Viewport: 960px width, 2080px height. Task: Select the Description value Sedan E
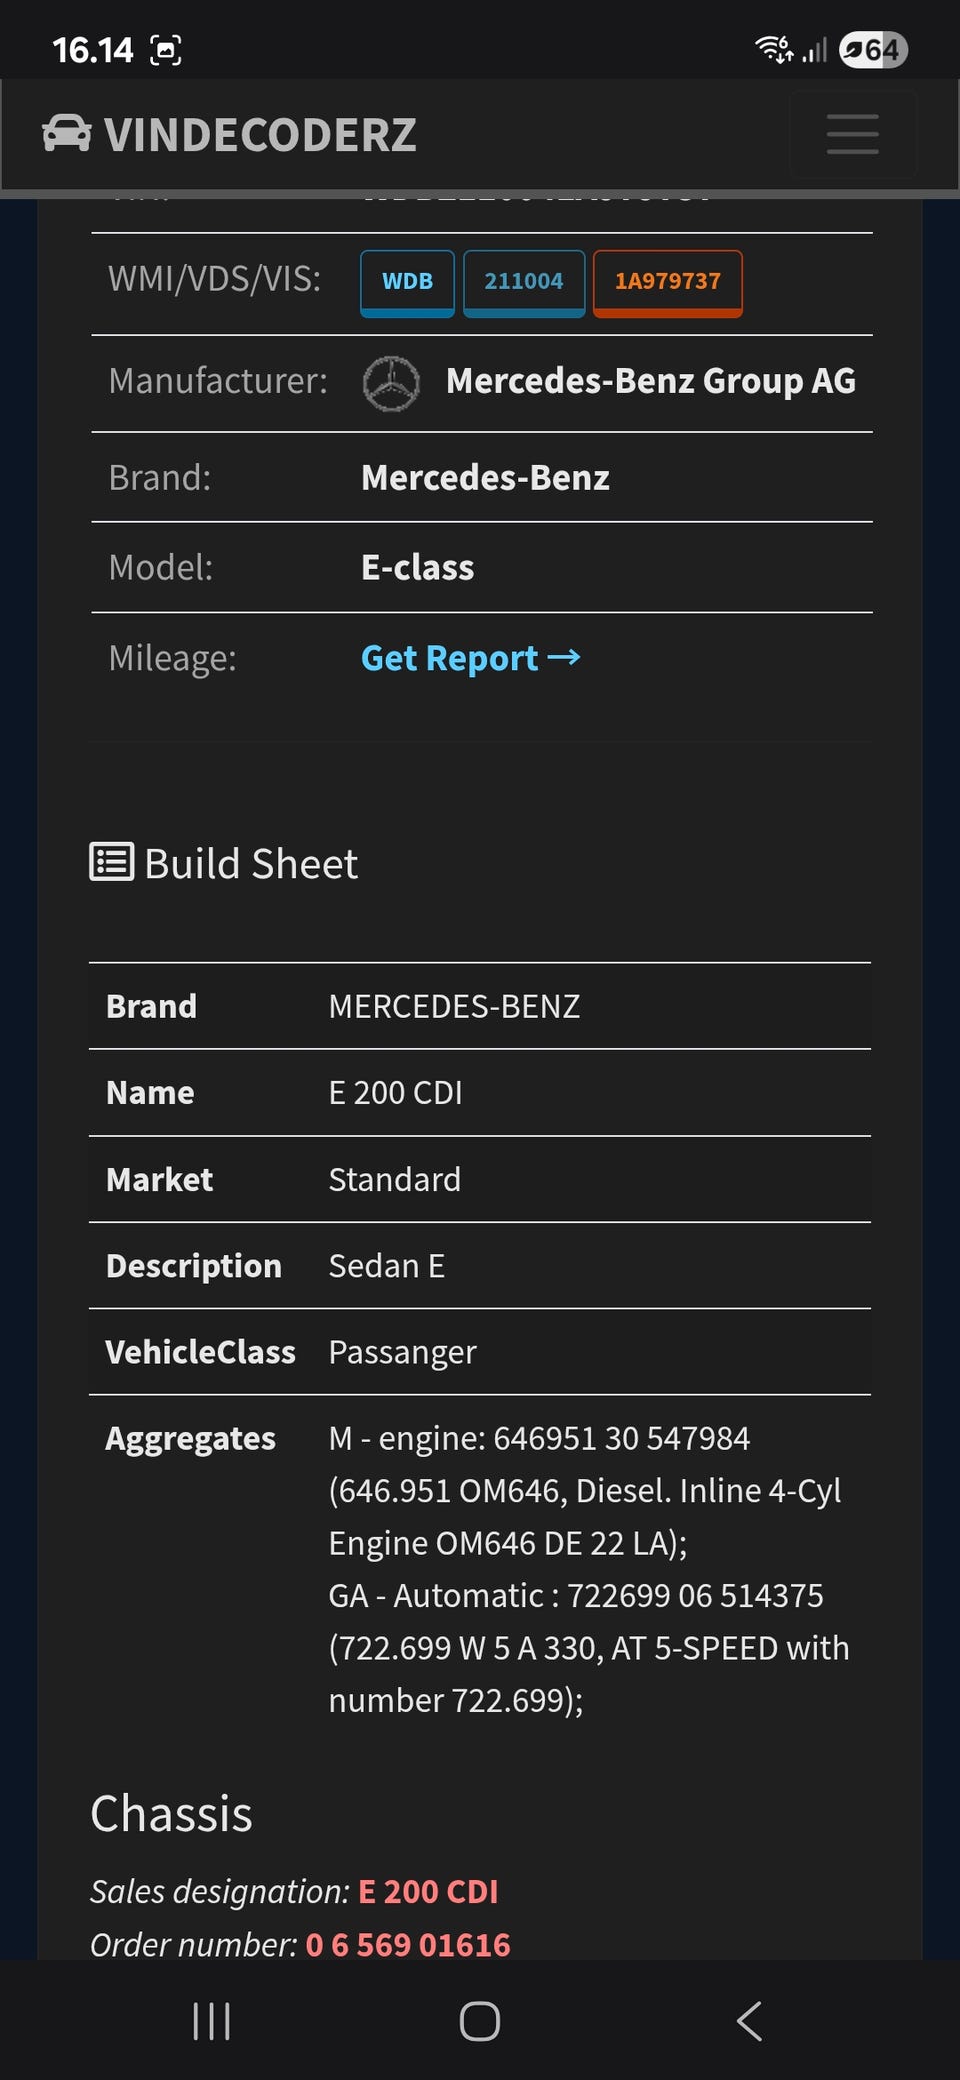[386, 1266]
